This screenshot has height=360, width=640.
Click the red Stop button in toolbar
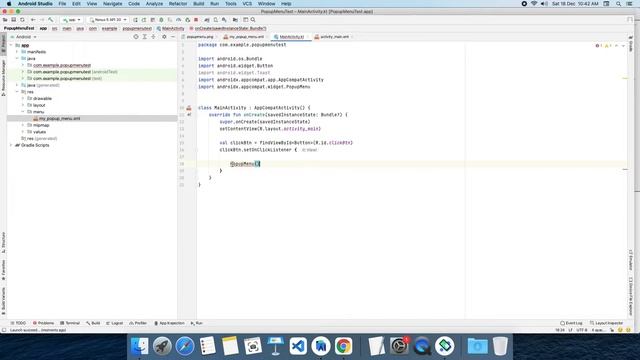point(196,20)
